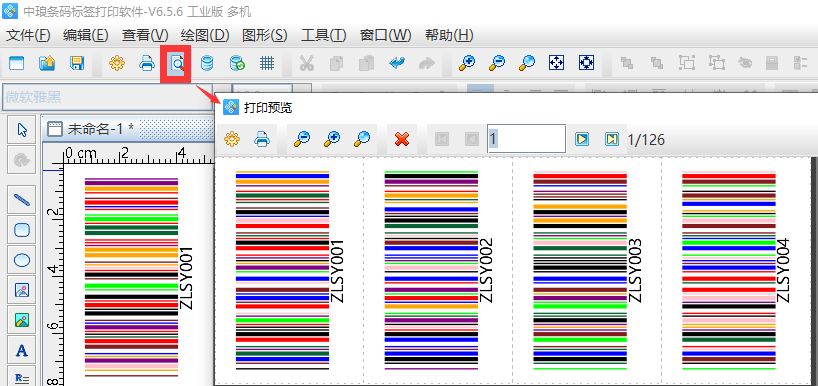Click the copy icon in main toolbar

click(x=336, y=64)
